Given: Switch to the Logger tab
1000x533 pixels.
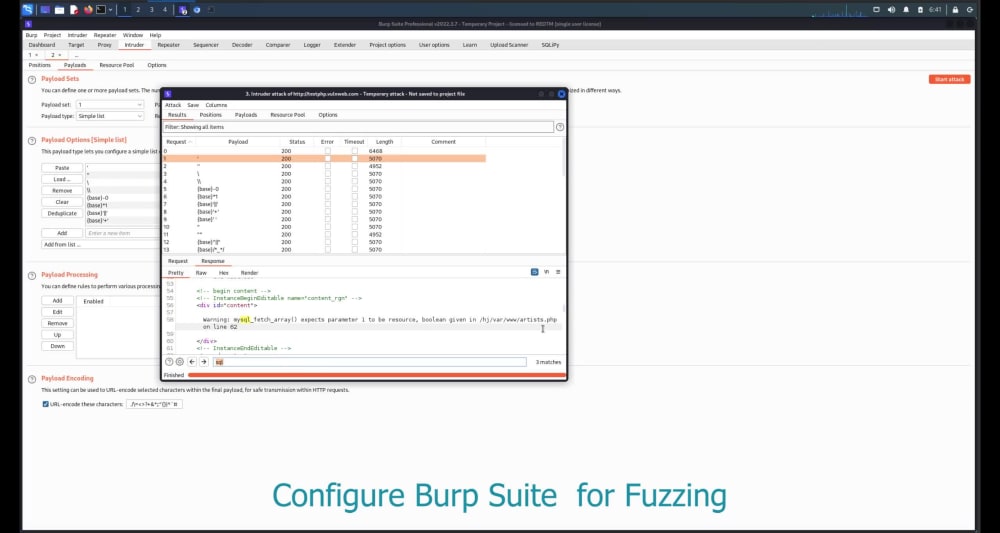Looking at the screenshot, I should 312,45.
